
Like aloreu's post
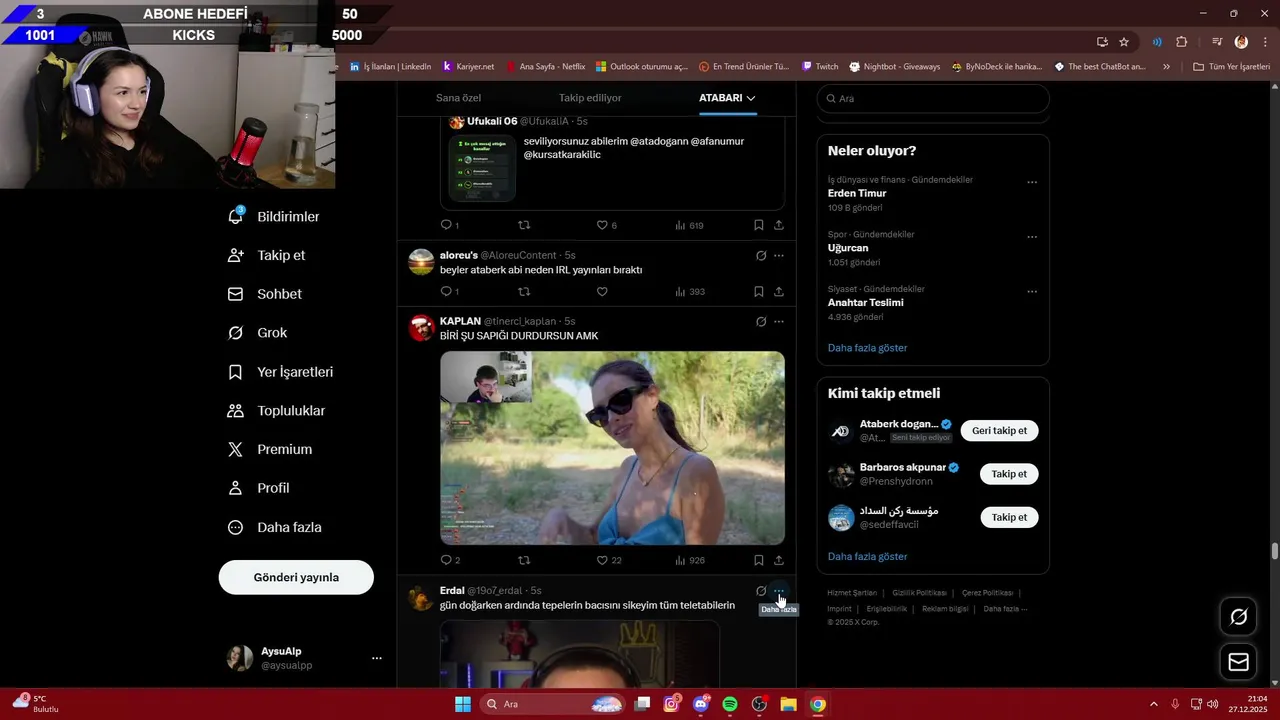(x=602, y=292)
